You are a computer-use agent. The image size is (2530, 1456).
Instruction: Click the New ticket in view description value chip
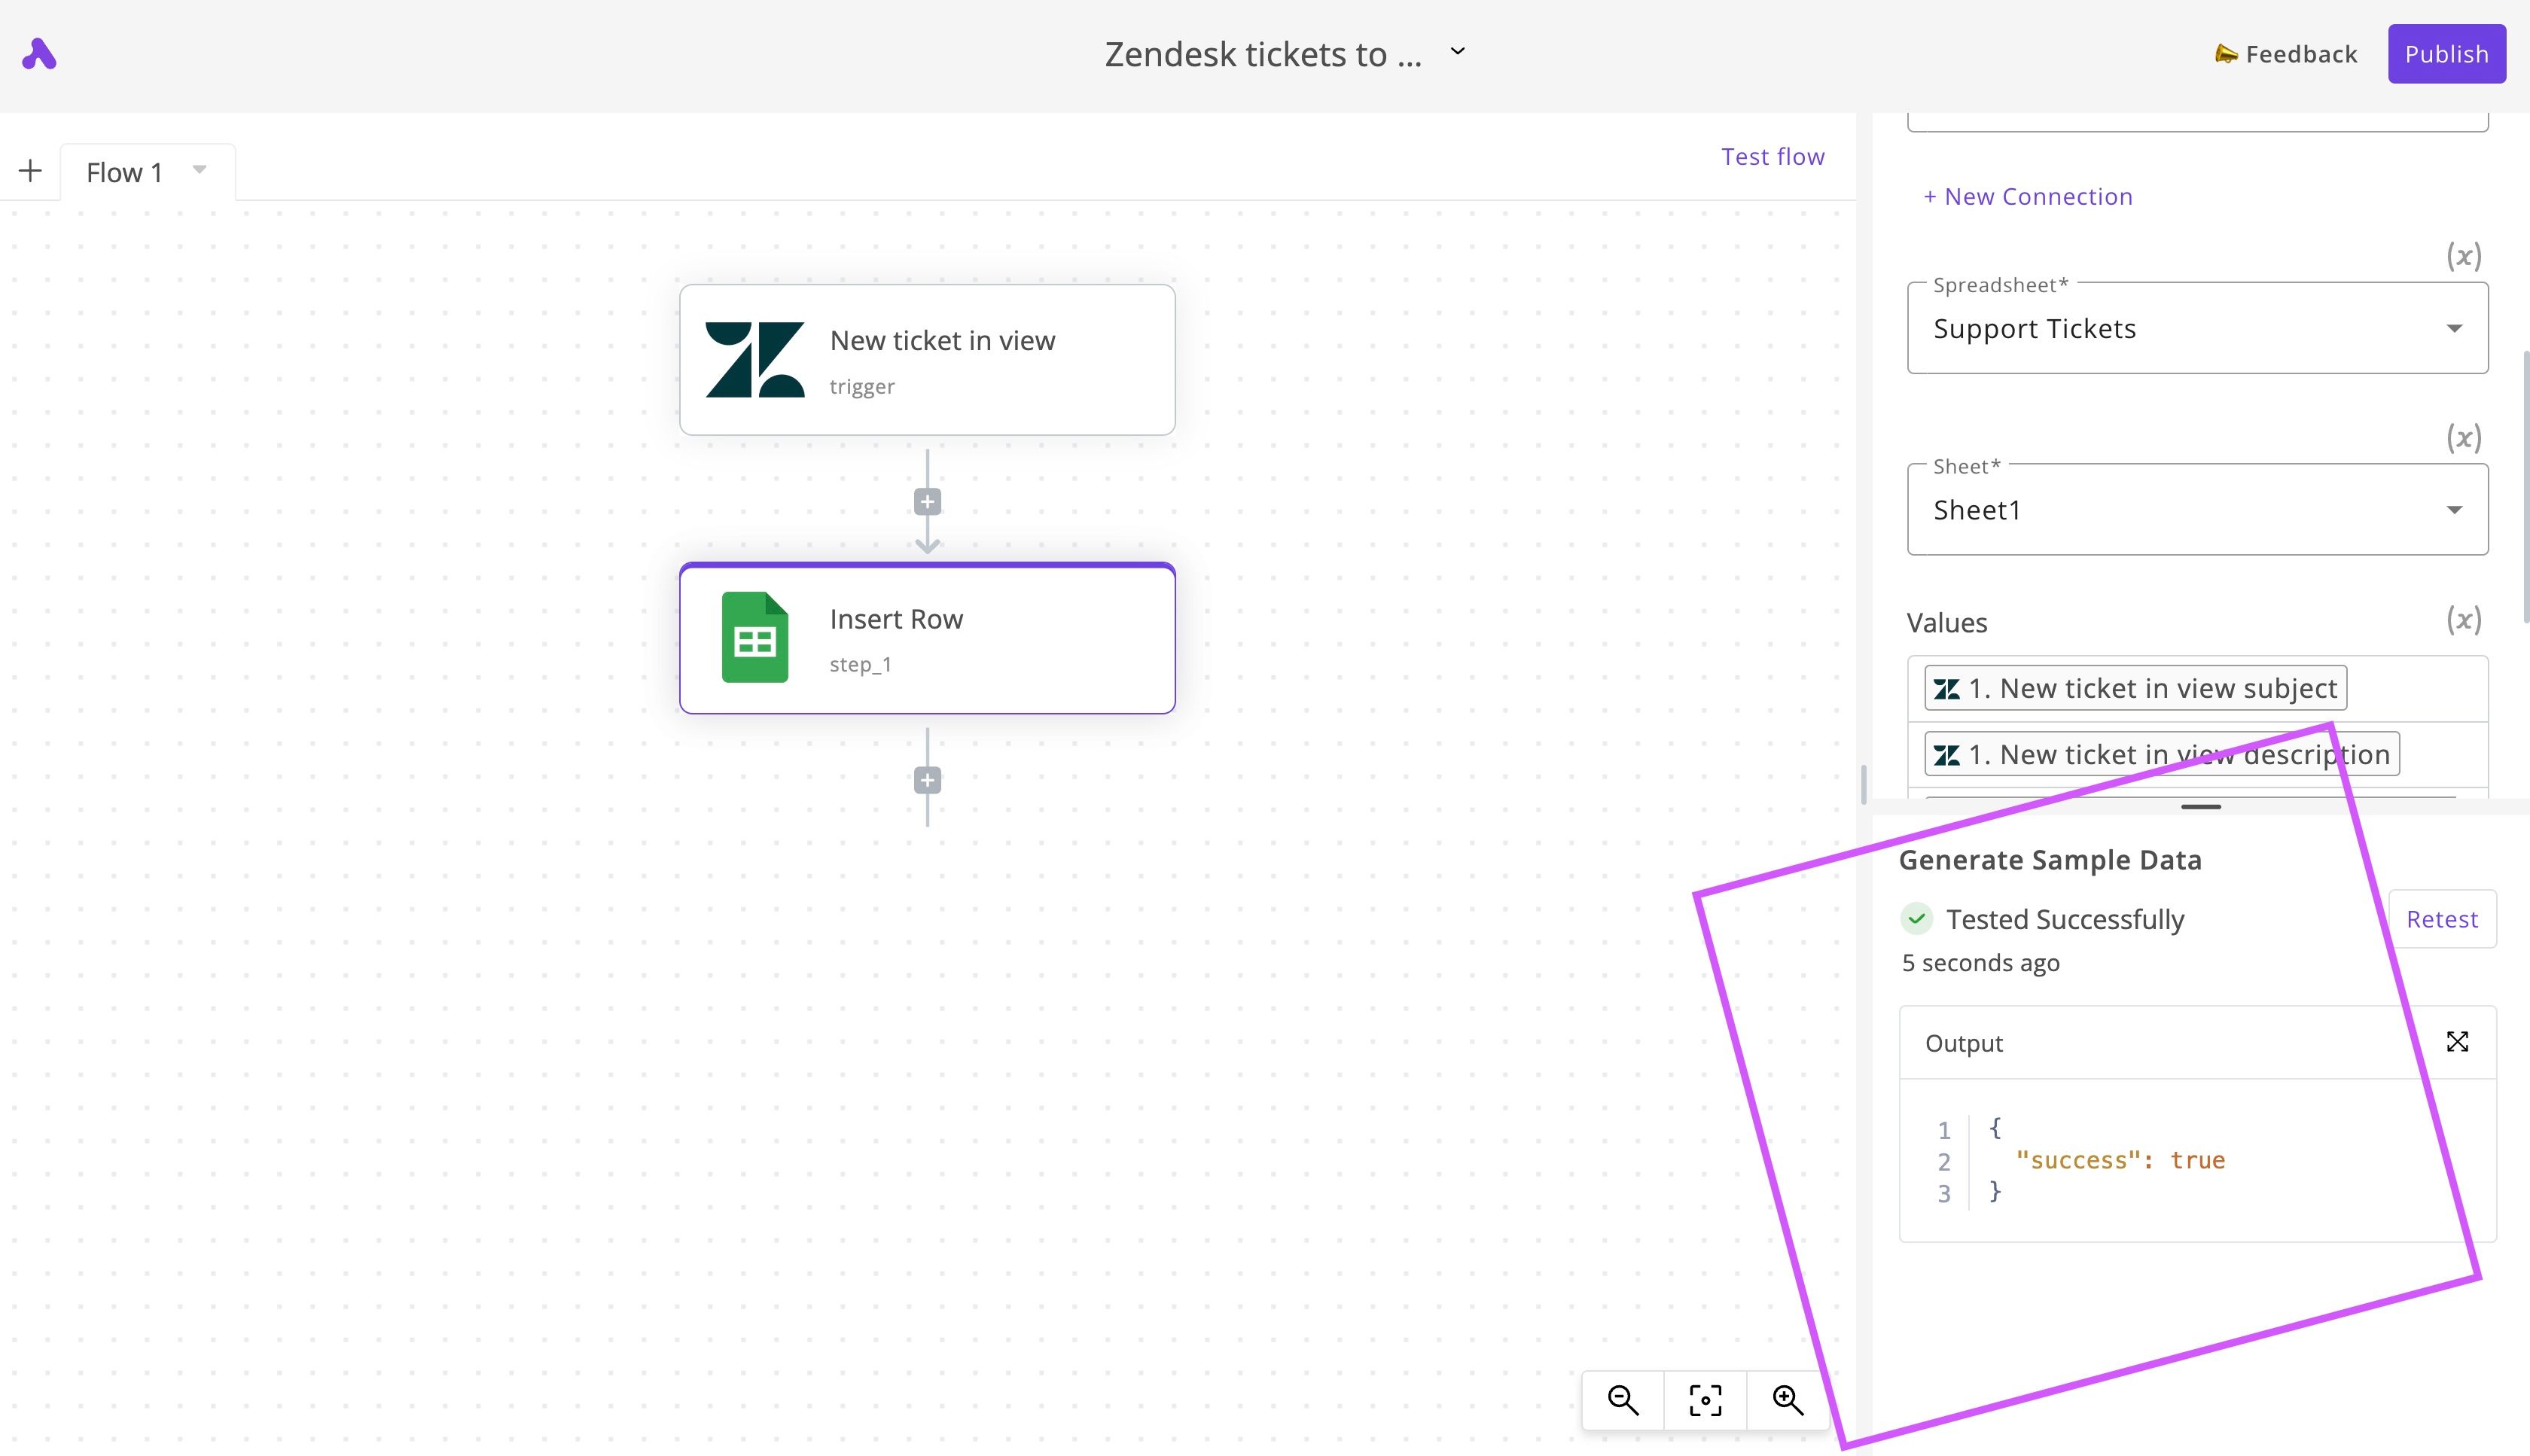[2161, 754]
